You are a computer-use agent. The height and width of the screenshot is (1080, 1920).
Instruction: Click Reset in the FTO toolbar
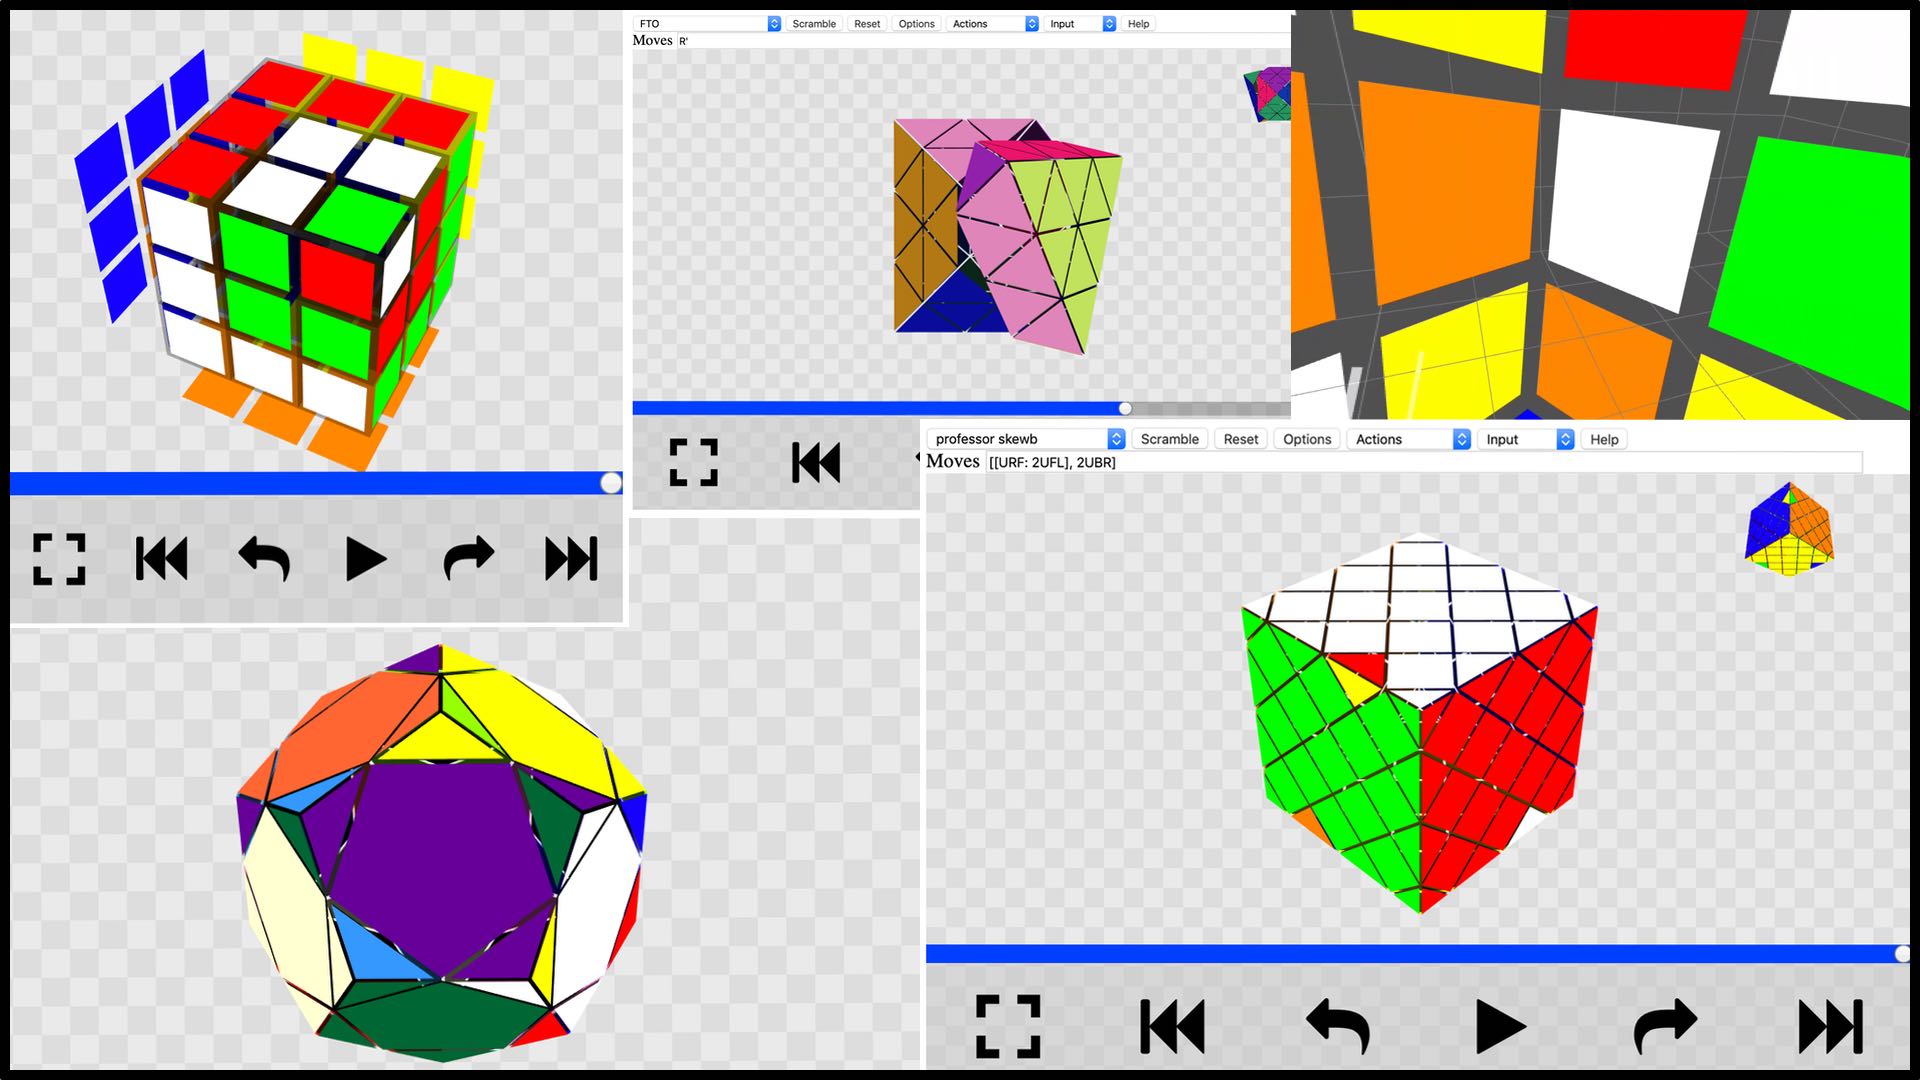[x=867, y=24]
